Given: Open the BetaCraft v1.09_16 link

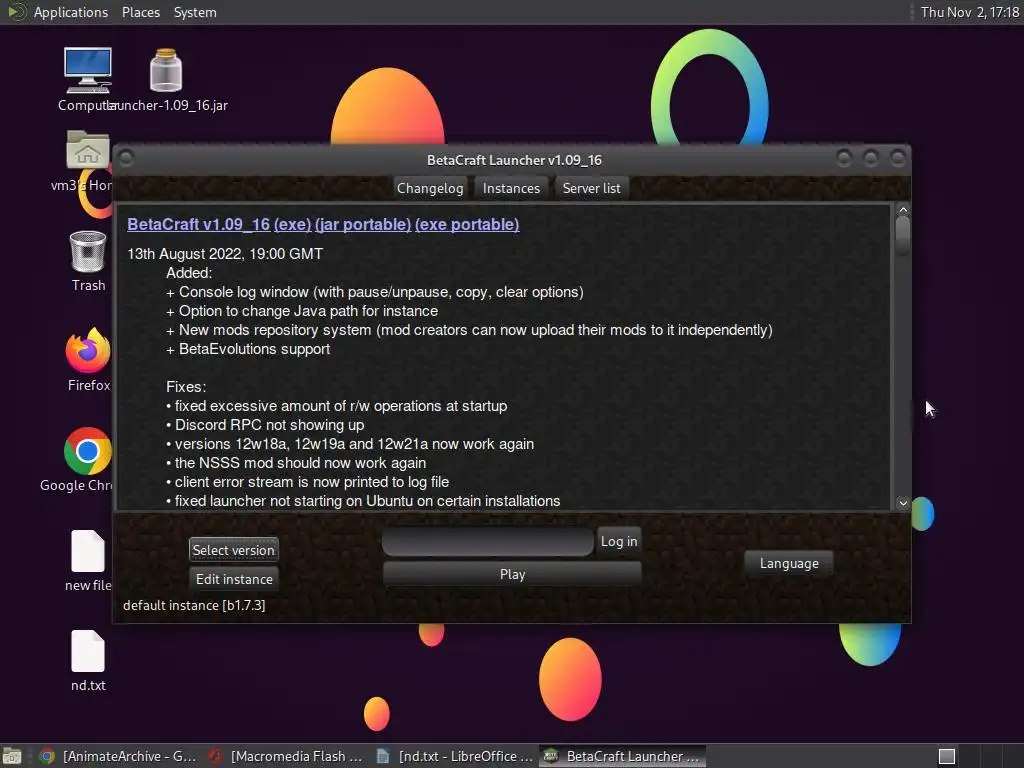Looking at the screenshot, I should click(x=199, y=225).
